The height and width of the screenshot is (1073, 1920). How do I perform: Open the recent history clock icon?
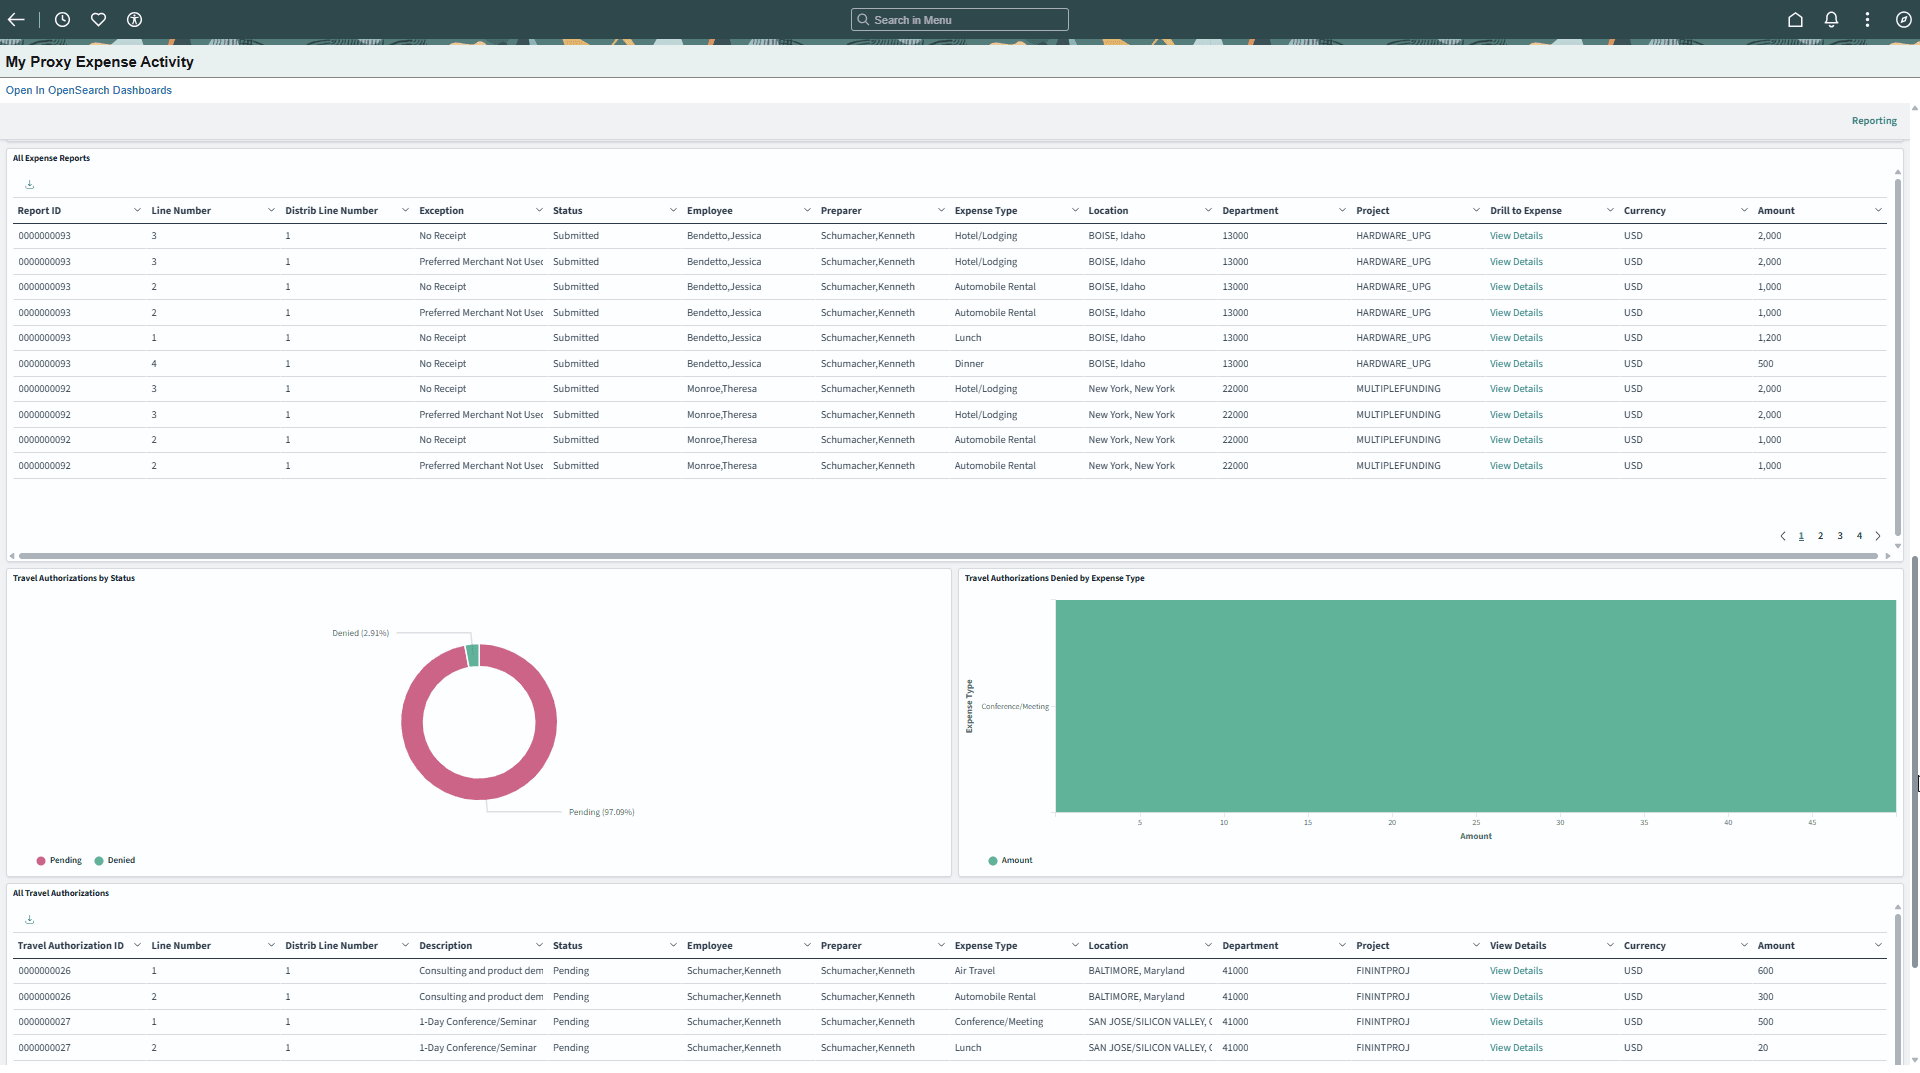(62, 19)
